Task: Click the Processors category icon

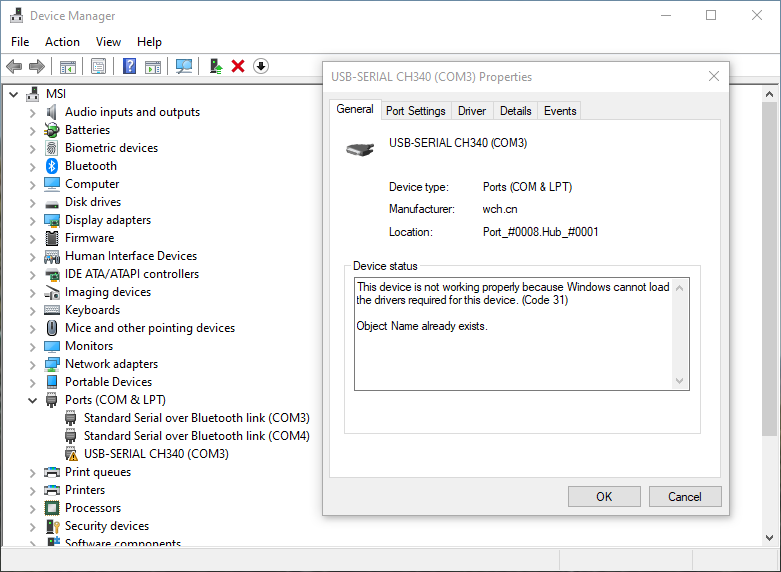Action: pos(52,508)
